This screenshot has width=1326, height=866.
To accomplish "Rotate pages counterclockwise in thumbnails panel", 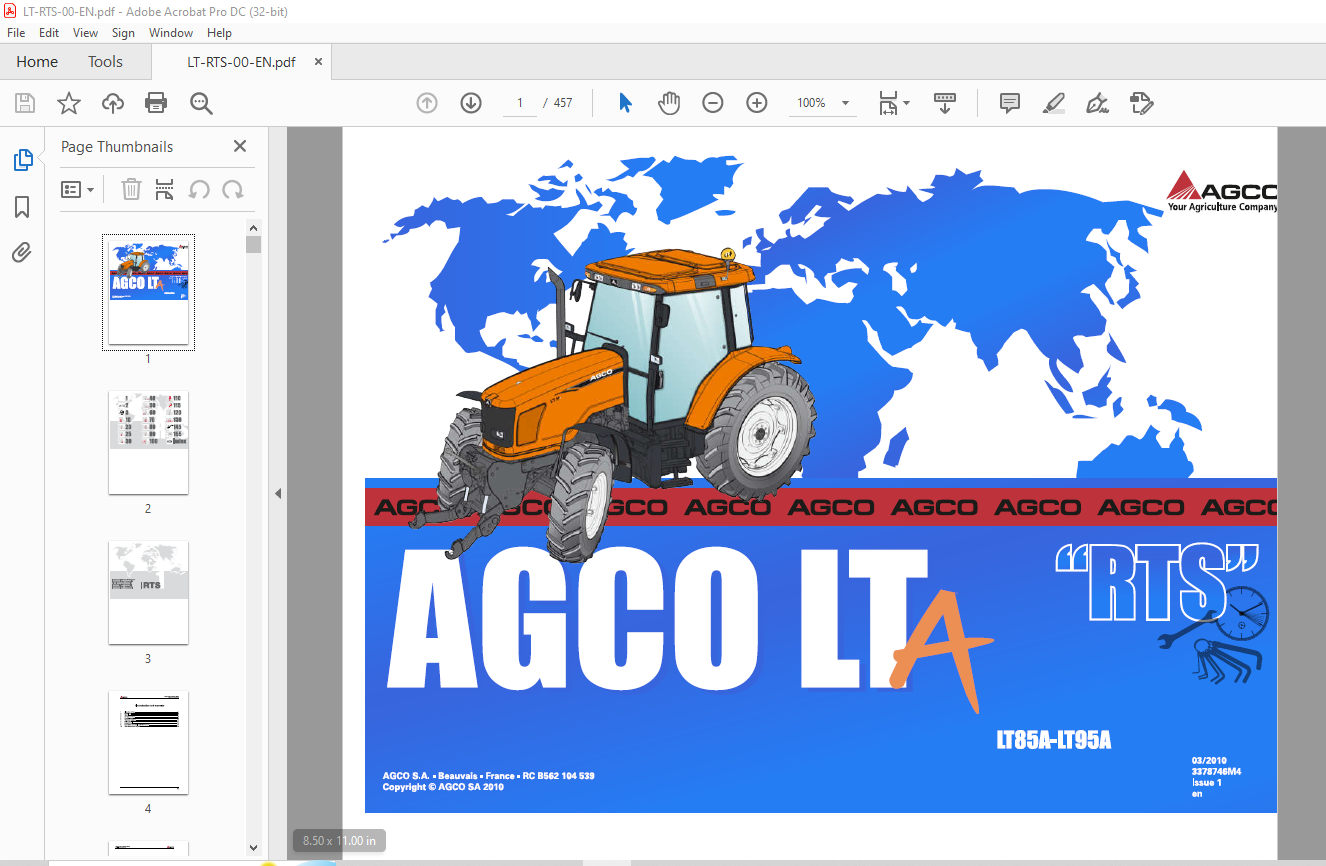I will [199, 189].
